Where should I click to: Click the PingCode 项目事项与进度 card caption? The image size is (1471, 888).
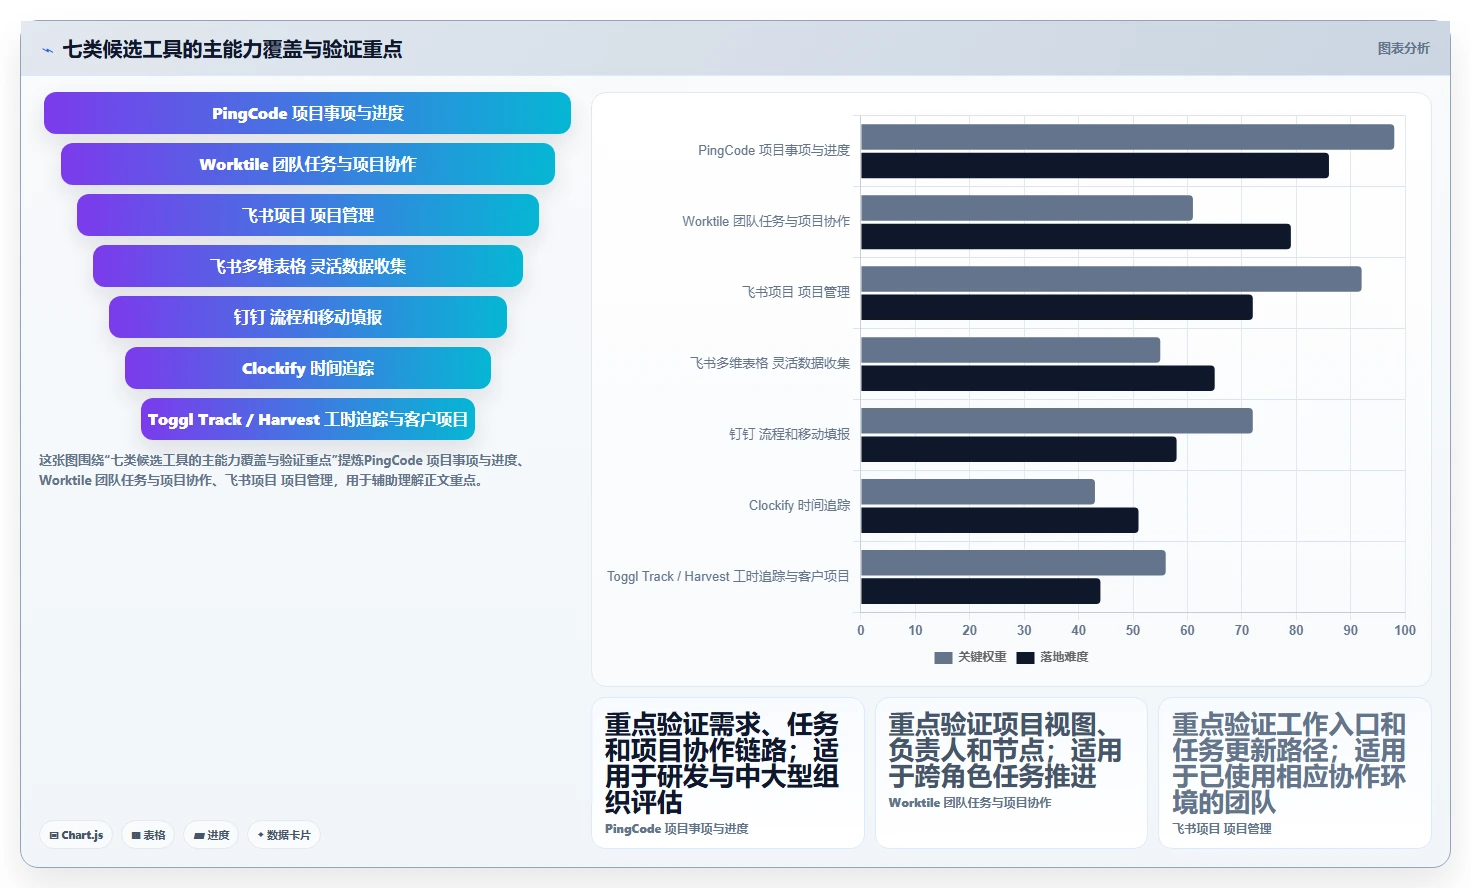677,829
